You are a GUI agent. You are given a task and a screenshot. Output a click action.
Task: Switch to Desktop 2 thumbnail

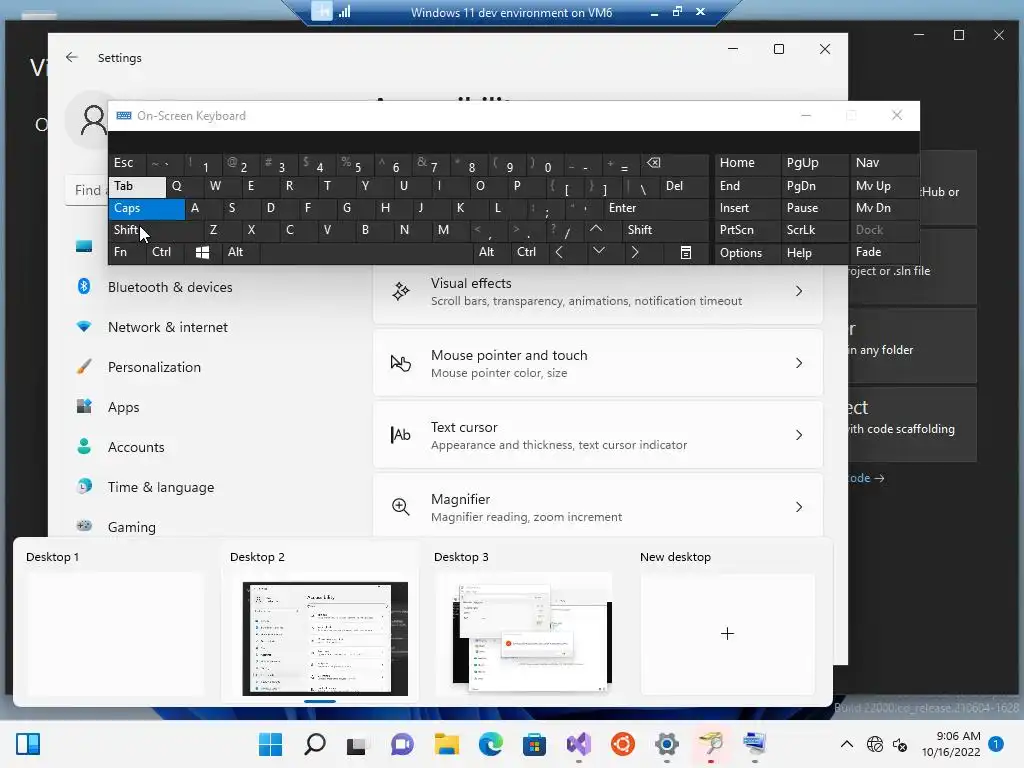click(325, 638)
